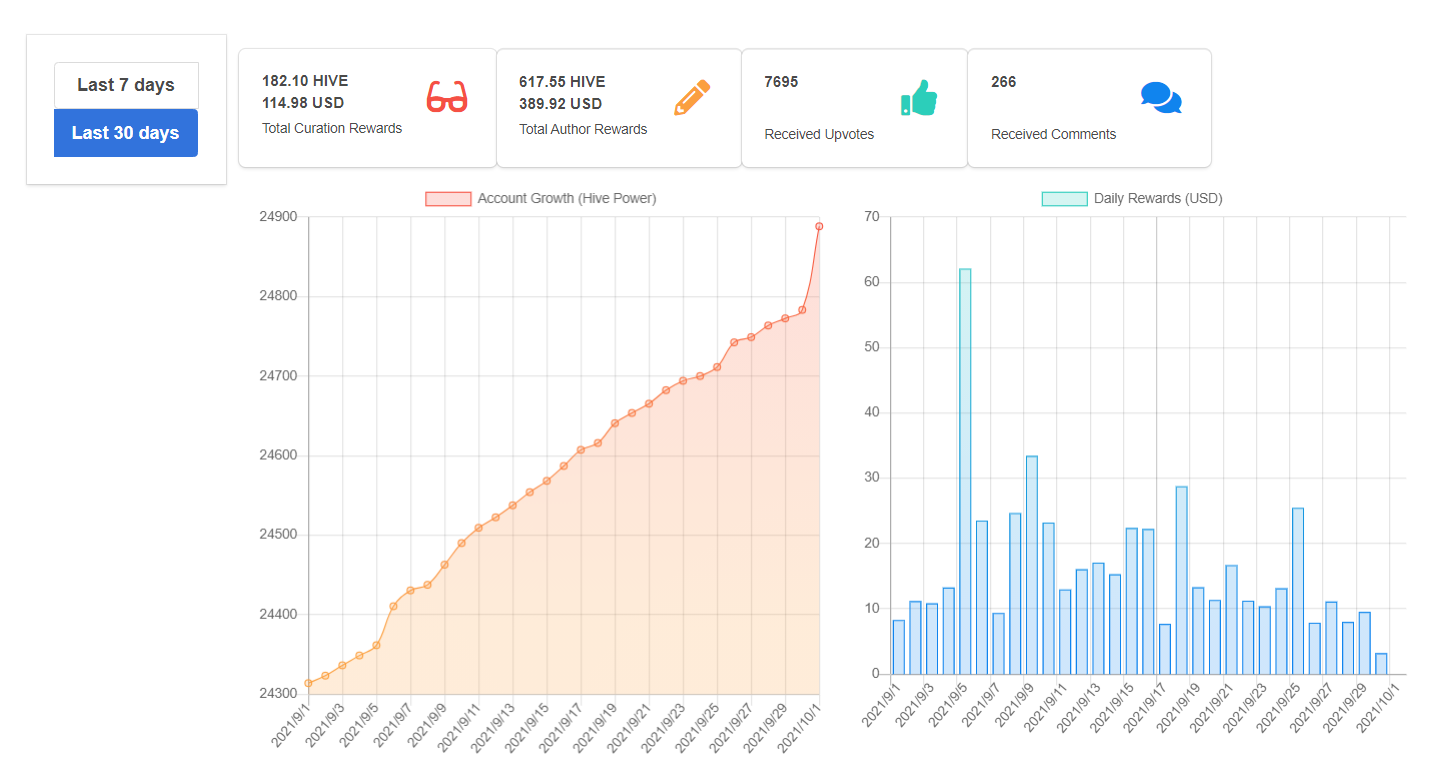Click the red Account Growth legend color box
1430x775 pixels.
pyautogui.click(x=448, y=199)
